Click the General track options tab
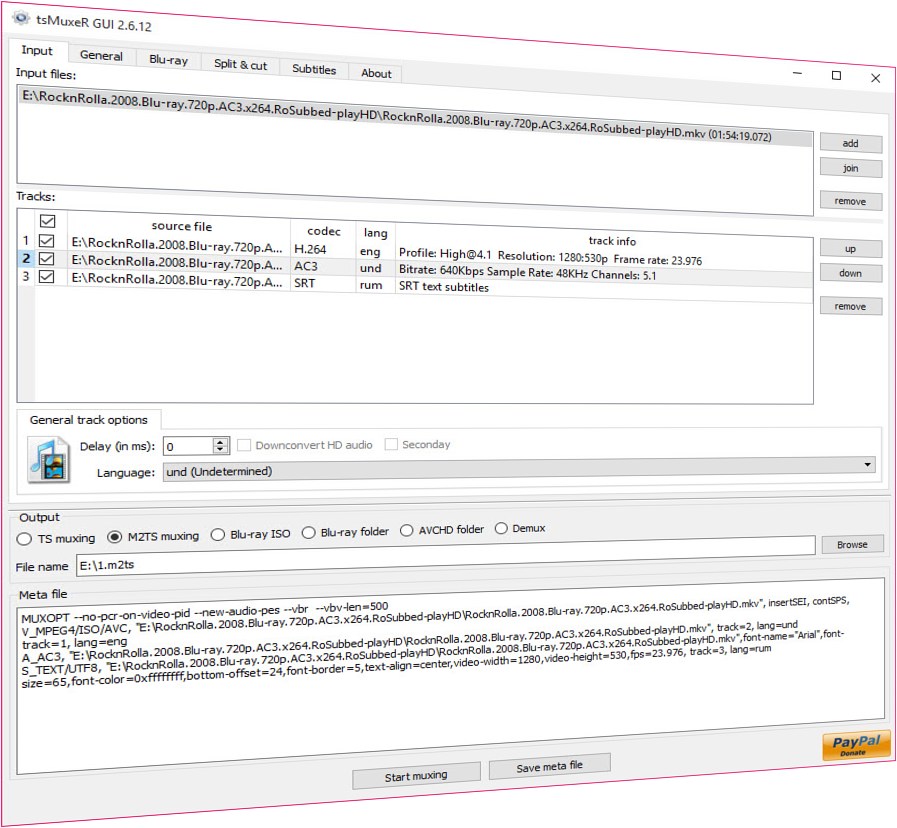 click(x=89, y=419)
